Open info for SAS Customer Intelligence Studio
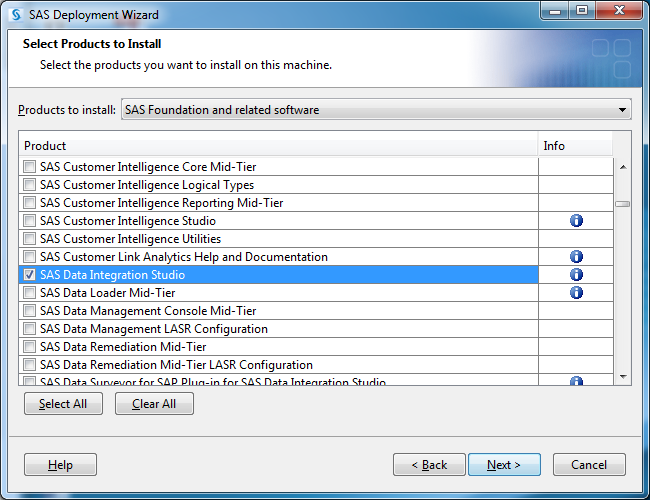 pos(576,221)
